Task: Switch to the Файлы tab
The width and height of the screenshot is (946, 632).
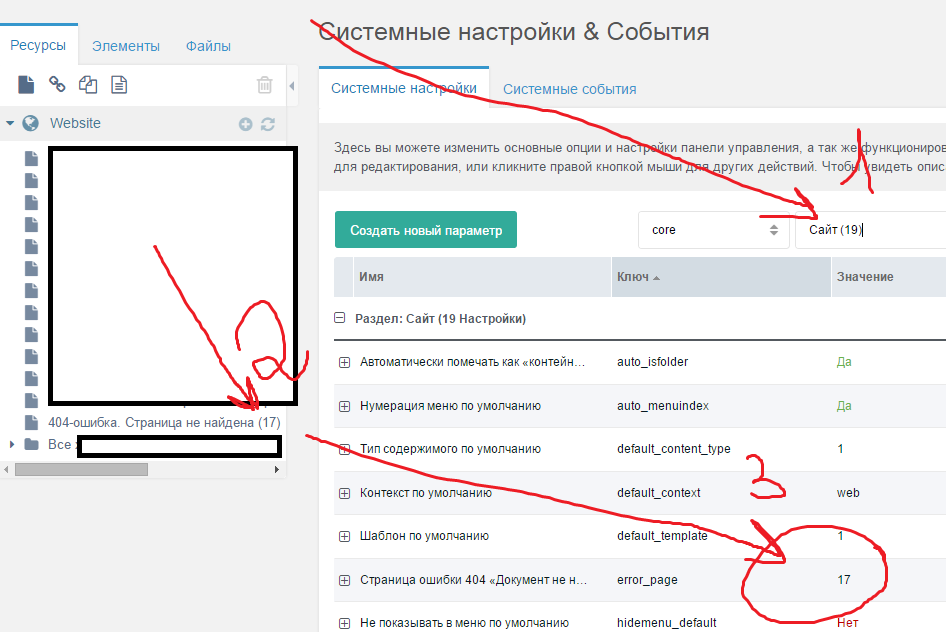Action: click(208, 46)
